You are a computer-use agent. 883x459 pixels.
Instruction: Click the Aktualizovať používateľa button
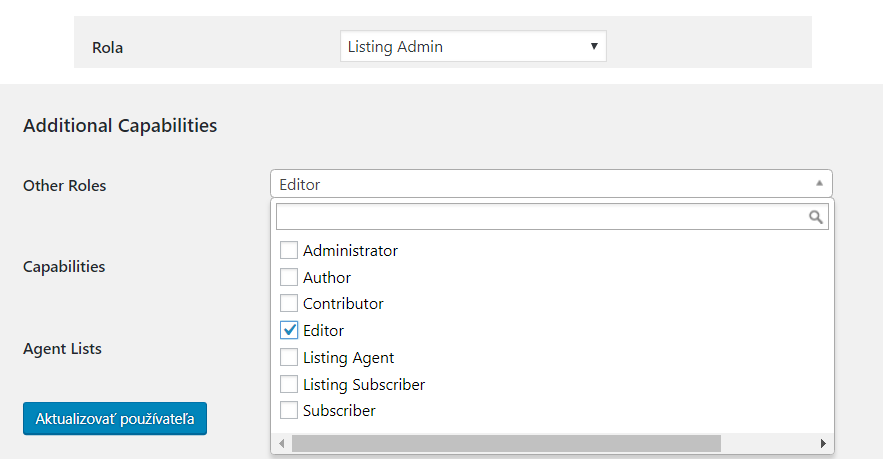[115, 418]
